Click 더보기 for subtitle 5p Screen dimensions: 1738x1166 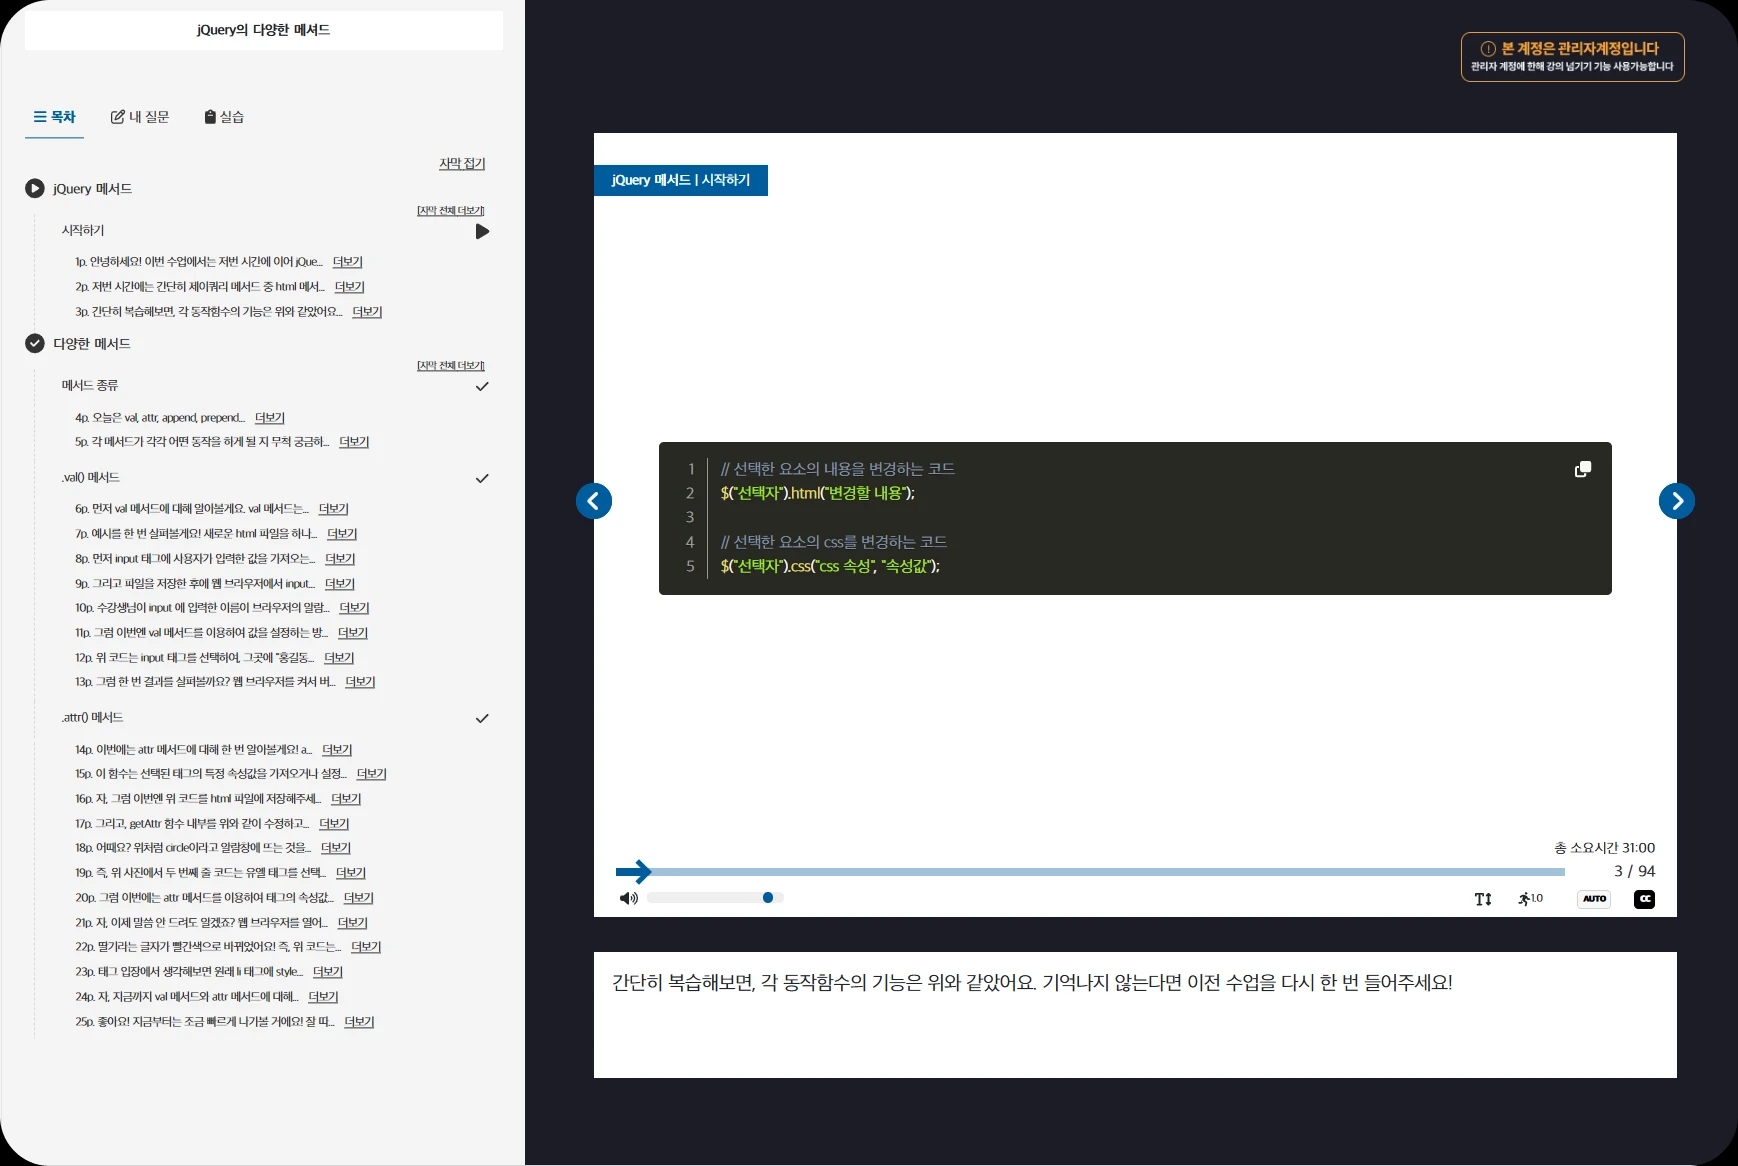(x=354, y=442)
